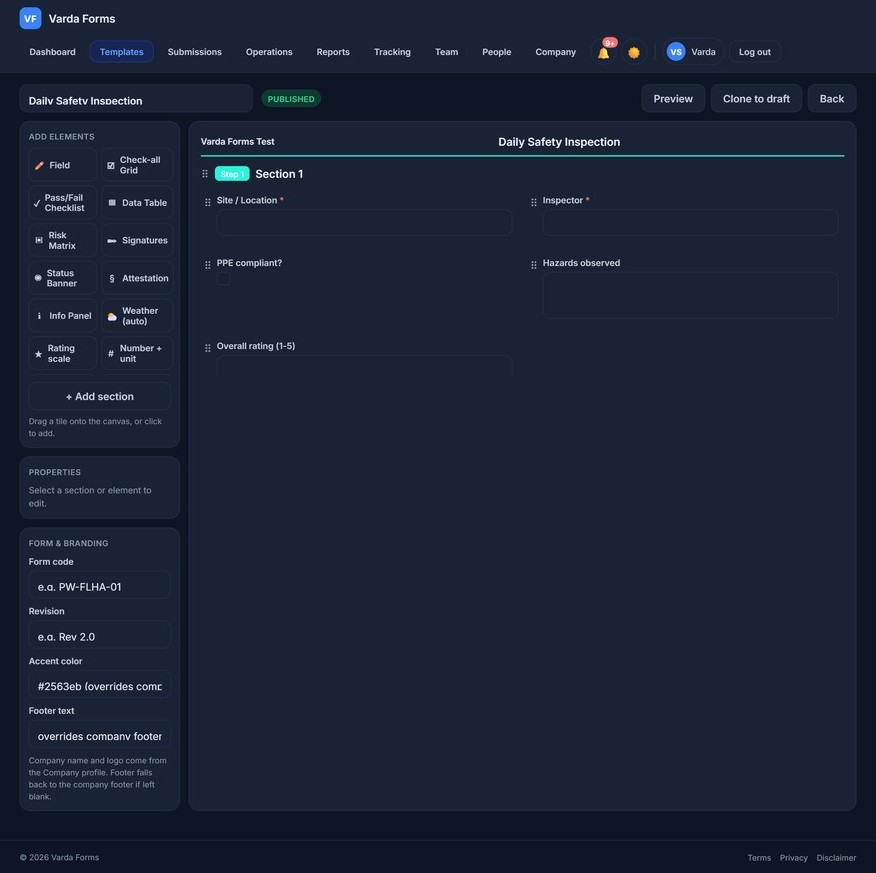This screenshot has width=876, height=873.
Task: Add a Weather (auto) element tile
Action: (x=137, y=316)
